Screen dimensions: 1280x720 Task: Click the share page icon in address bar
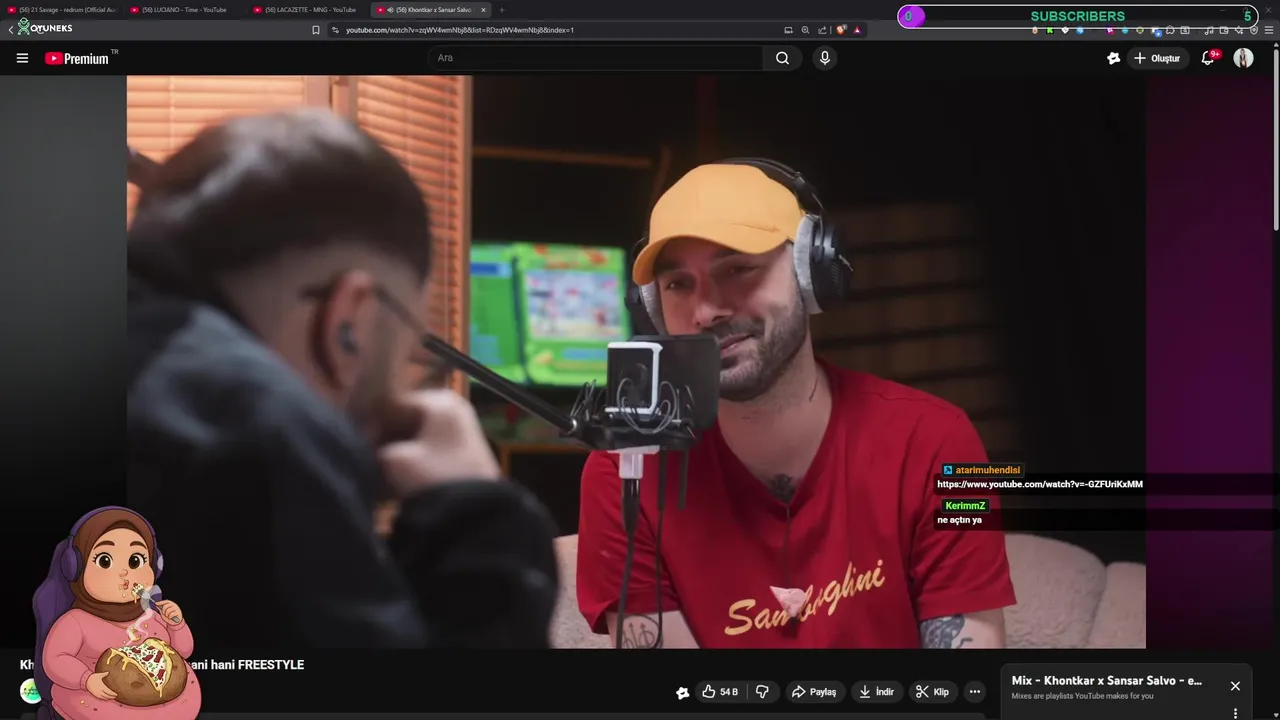pos(822,30)
